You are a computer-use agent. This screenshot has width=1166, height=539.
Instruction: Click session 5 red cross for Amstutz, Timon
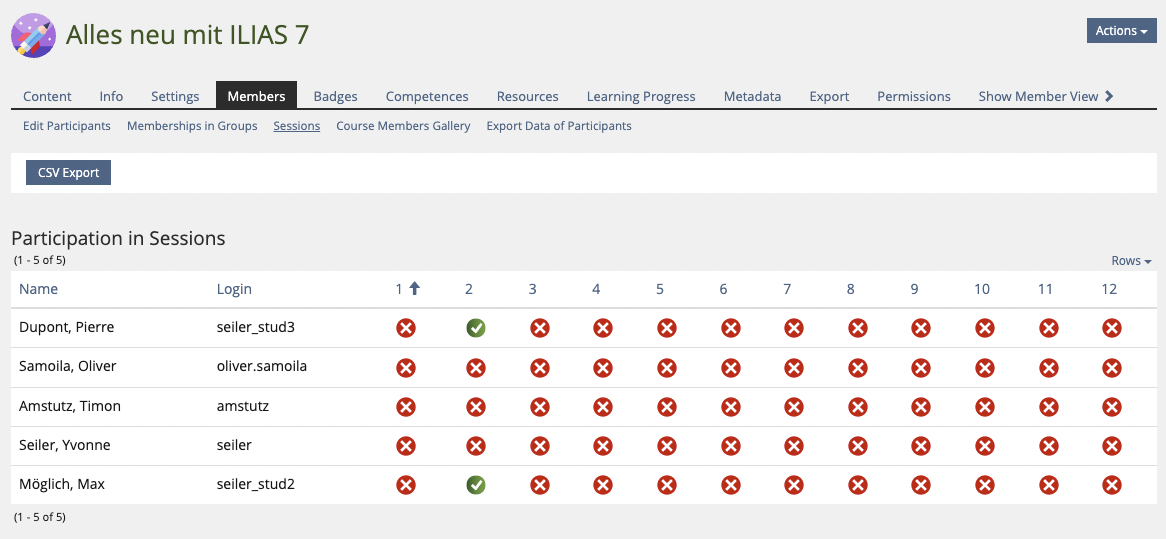pos(666,407)
